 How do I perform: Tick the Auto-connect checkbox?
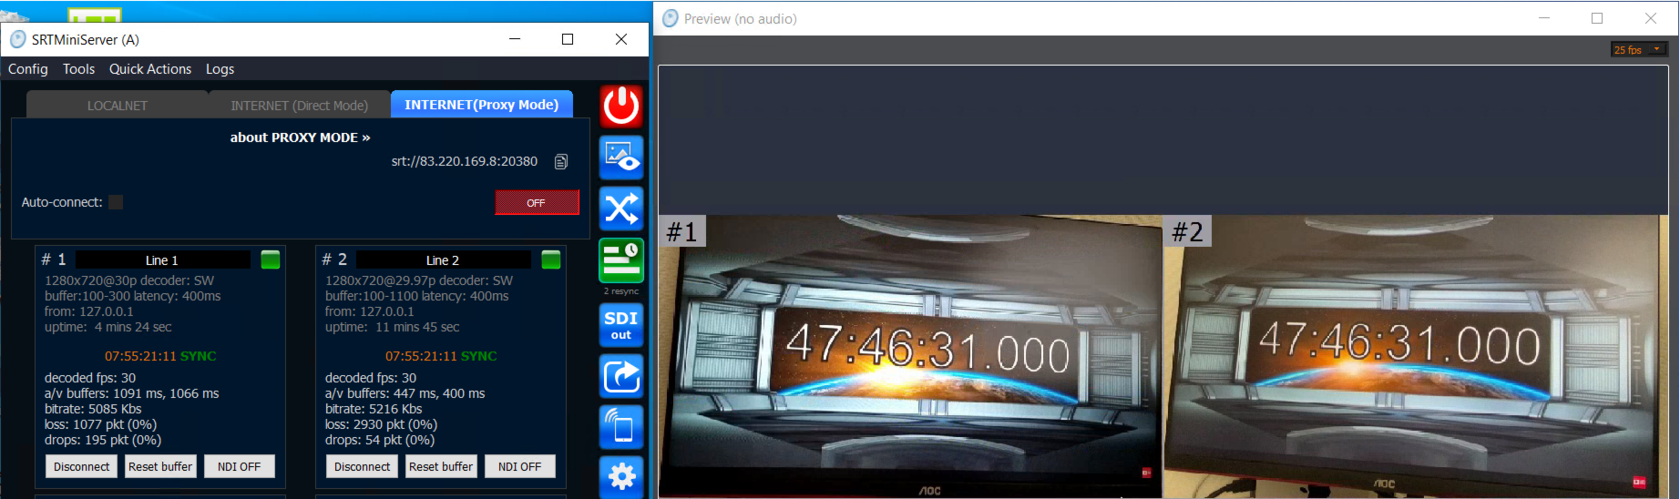(x=116, y=202)
